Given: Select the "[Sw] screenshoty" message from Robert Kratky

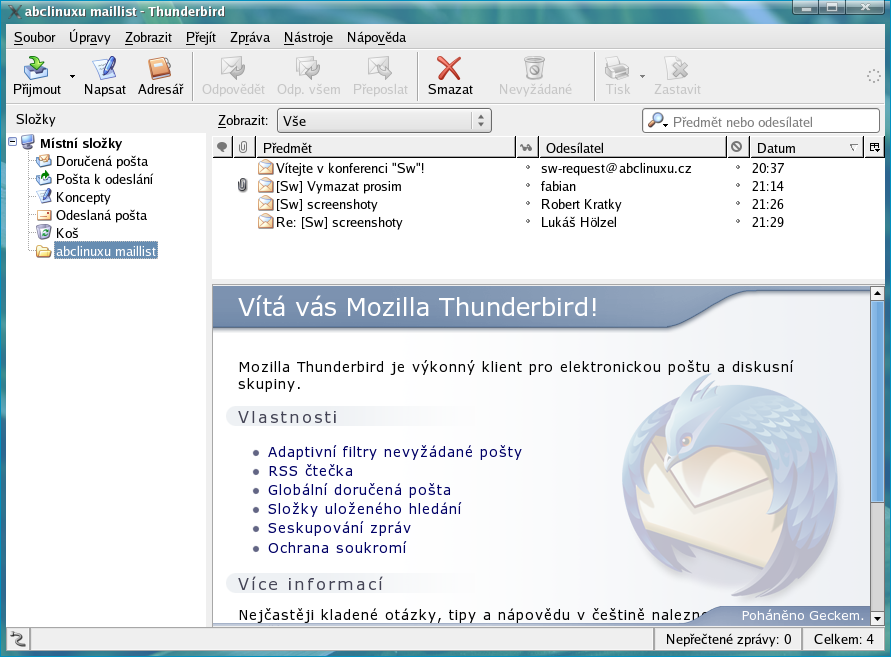Looking at the screenshot, I should [x=327, y=204].
